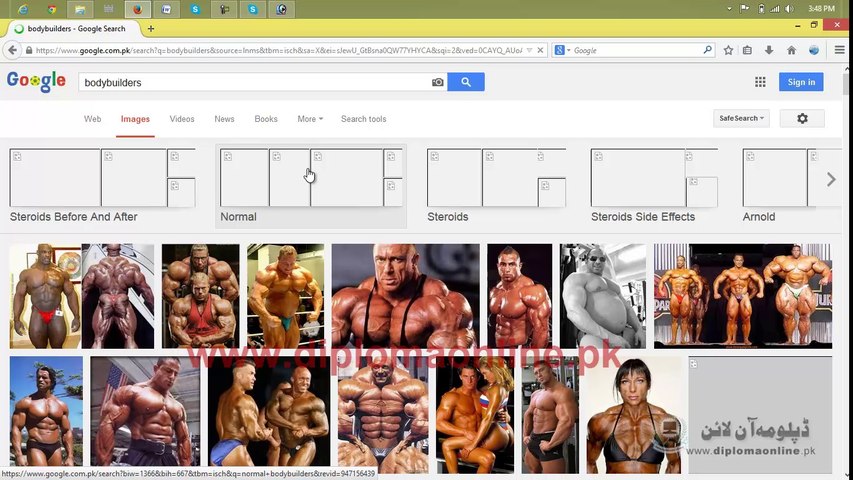Open bald bodybuilder close-up wide image
The height and width of the screenshot is (480, 853).
click(x=406, y=296)
